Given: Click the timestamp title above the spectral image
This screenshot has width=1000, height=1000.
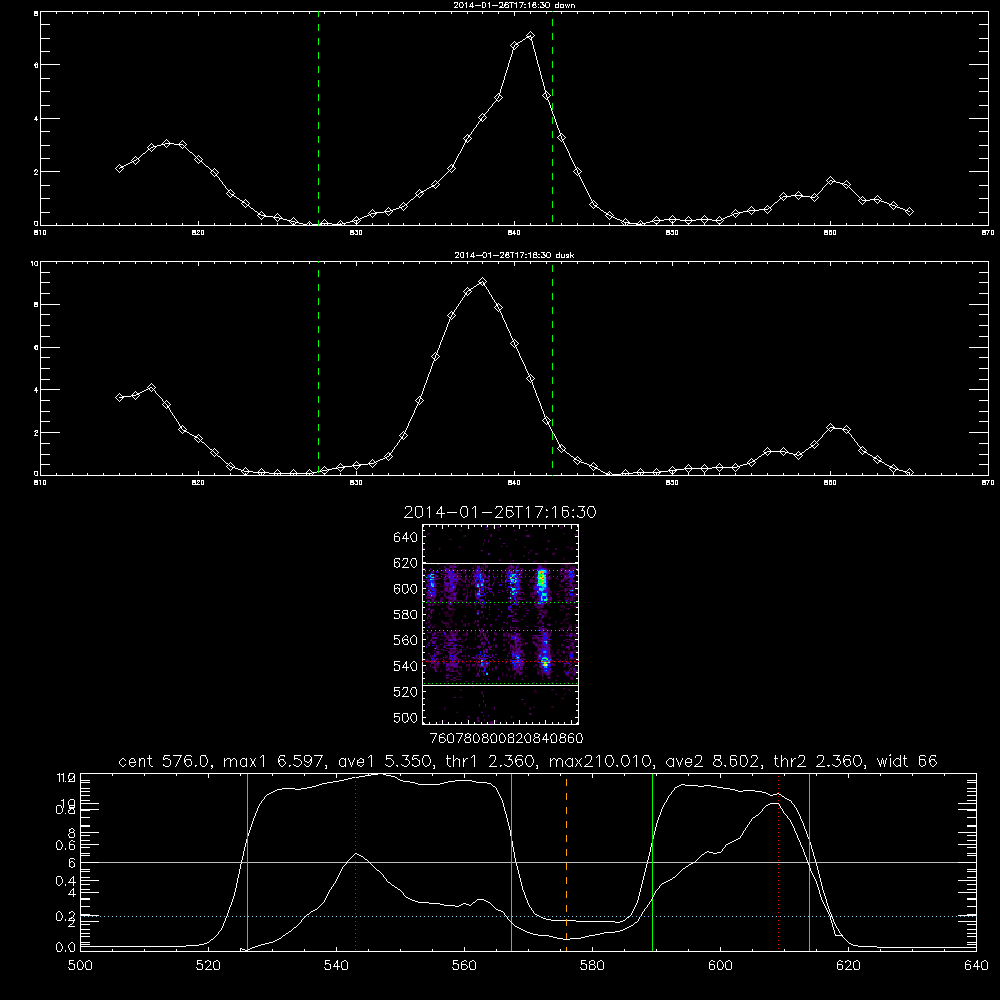Looking at the screenshot, I should [500, 512].
